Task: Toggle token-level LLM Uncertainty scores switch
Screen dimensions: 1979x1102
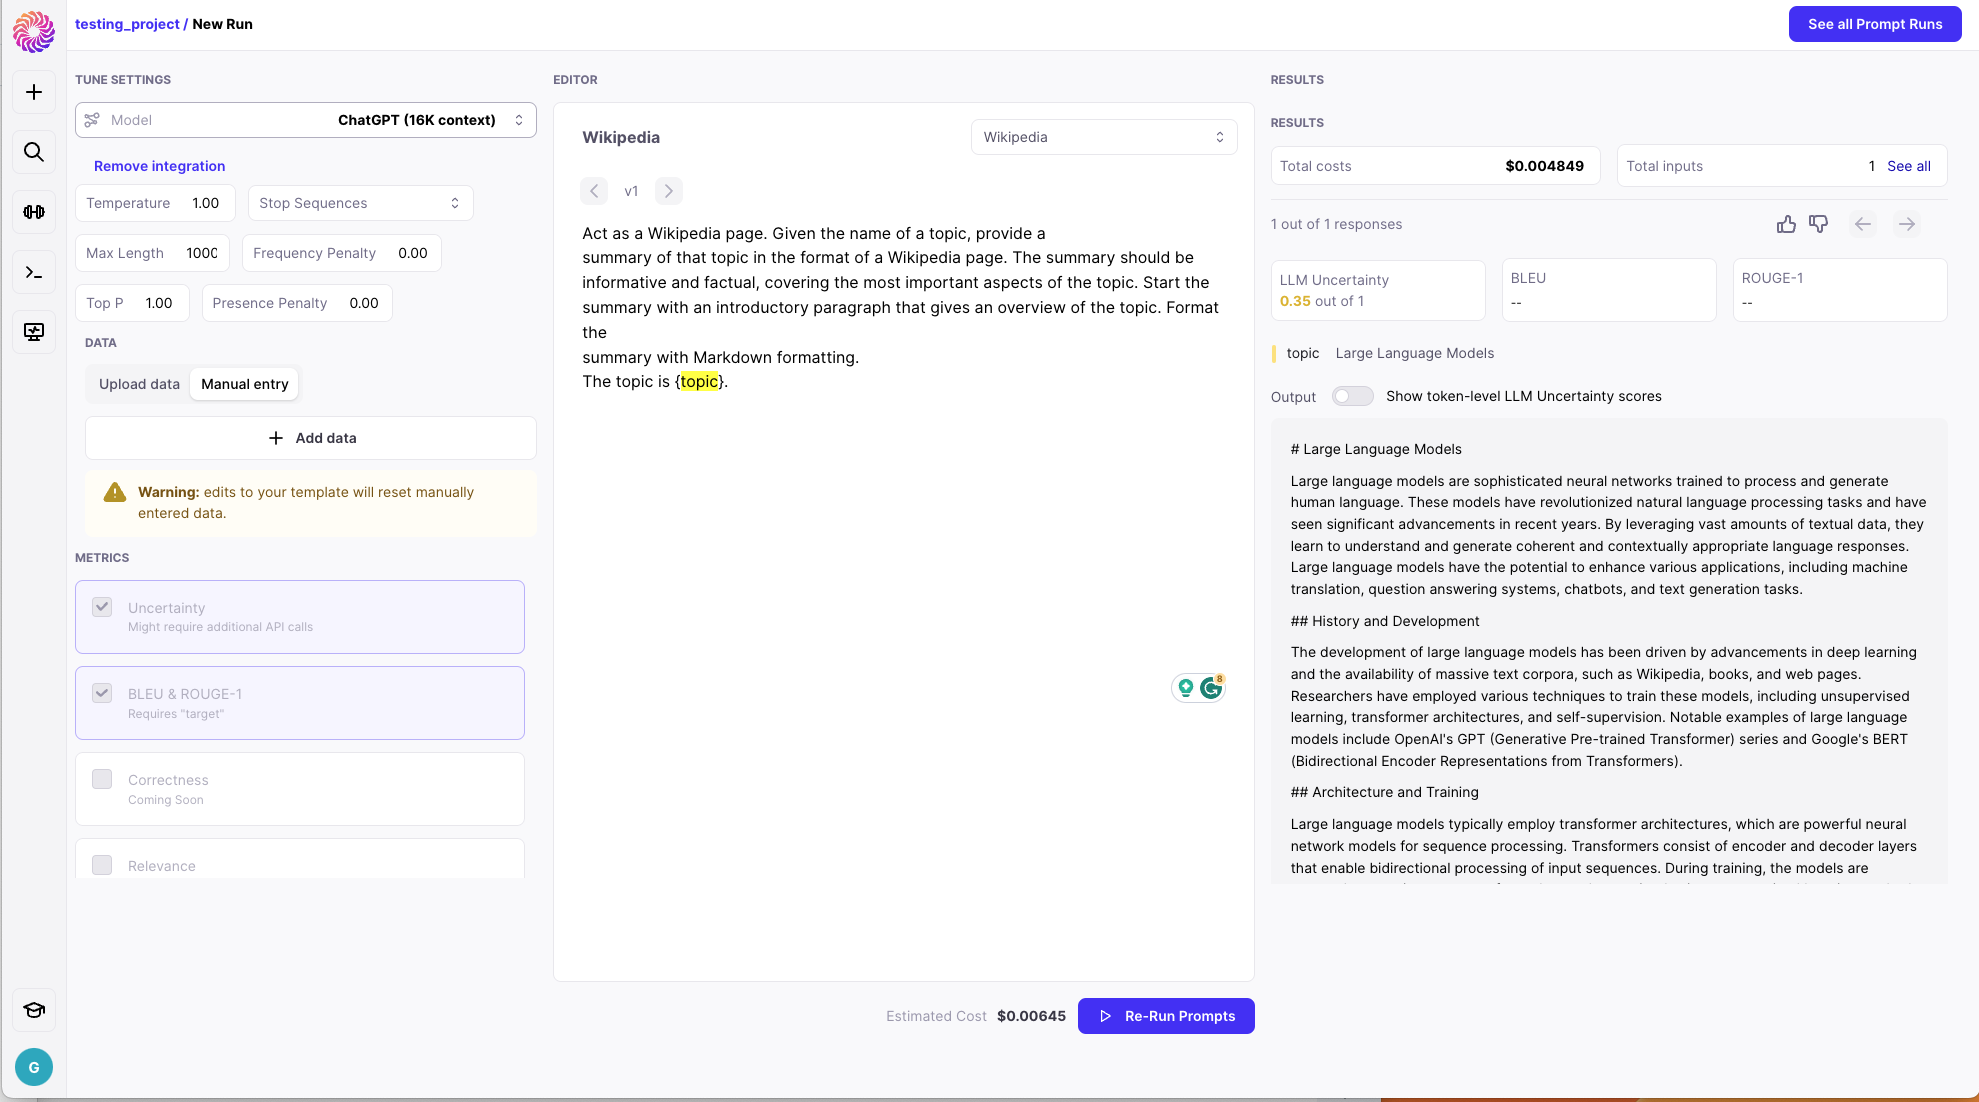Action: 1352,396
